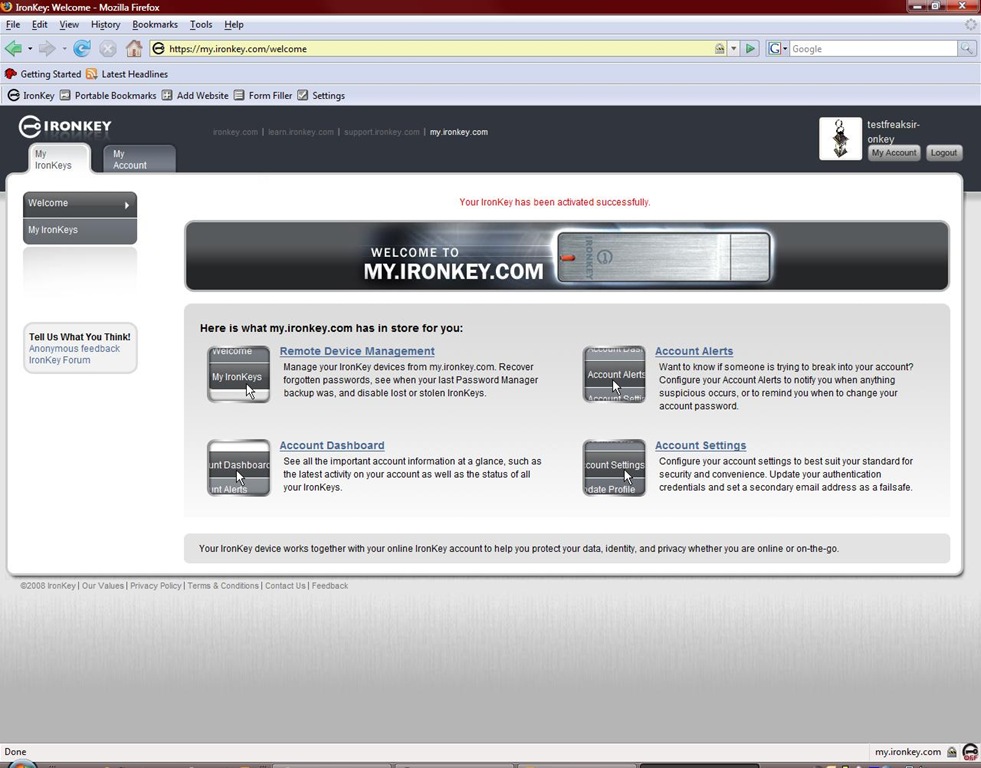
Task: Open the Bookmarks menu
Action: [x=154, y=24]
